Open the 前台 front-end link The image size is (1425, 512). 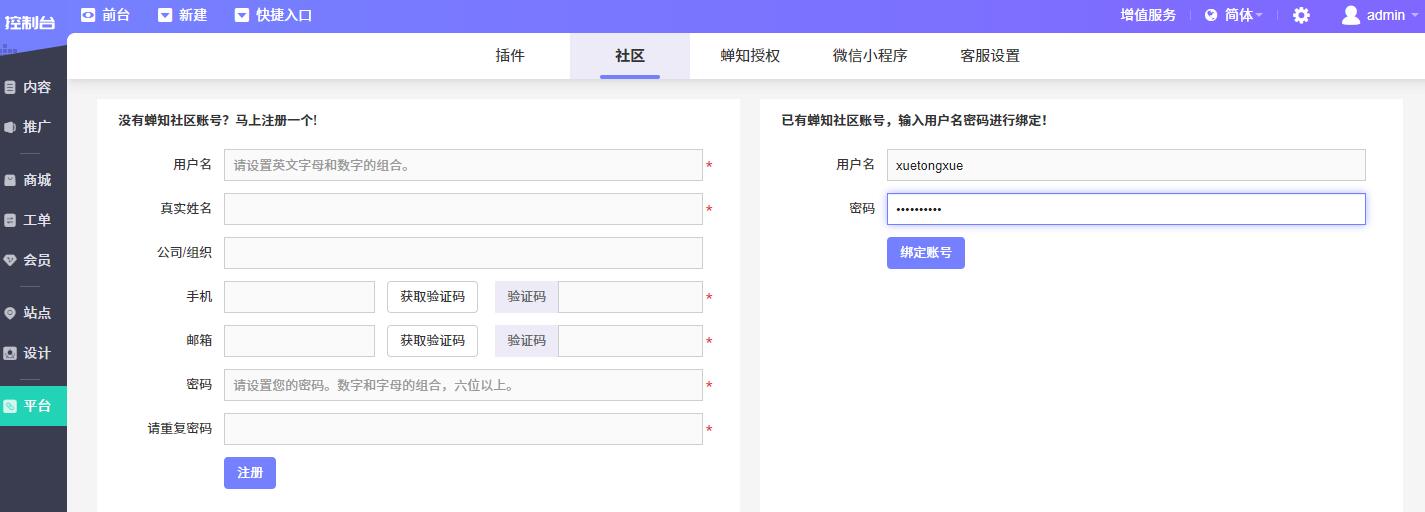pos(116,15)
